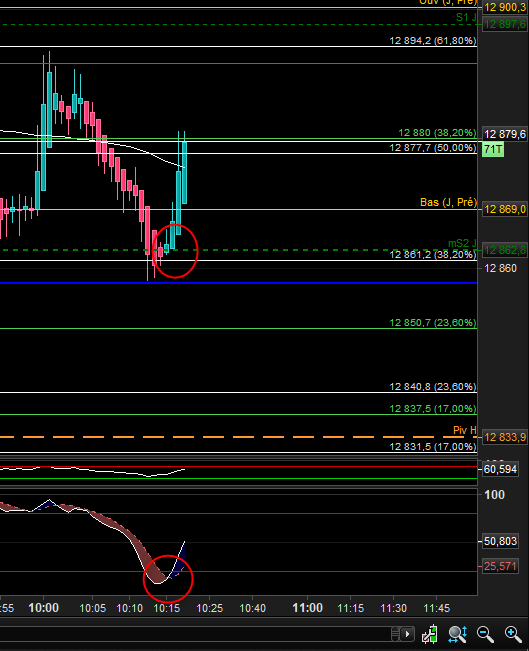Screen dimensions: 529x651
Task: Click the Piv H pivot label
Action: coord(465,430)
